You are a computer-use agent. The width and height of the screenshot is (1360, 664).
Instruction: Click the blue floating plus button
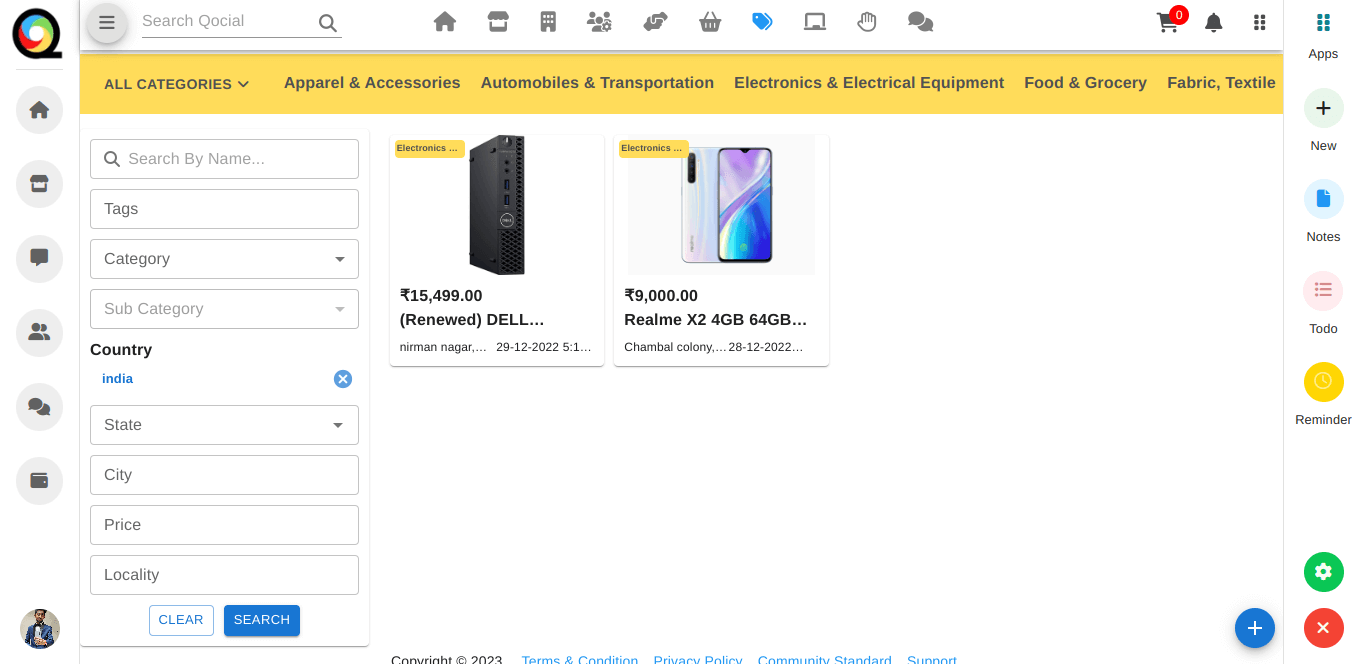[x=1255, y=628]
